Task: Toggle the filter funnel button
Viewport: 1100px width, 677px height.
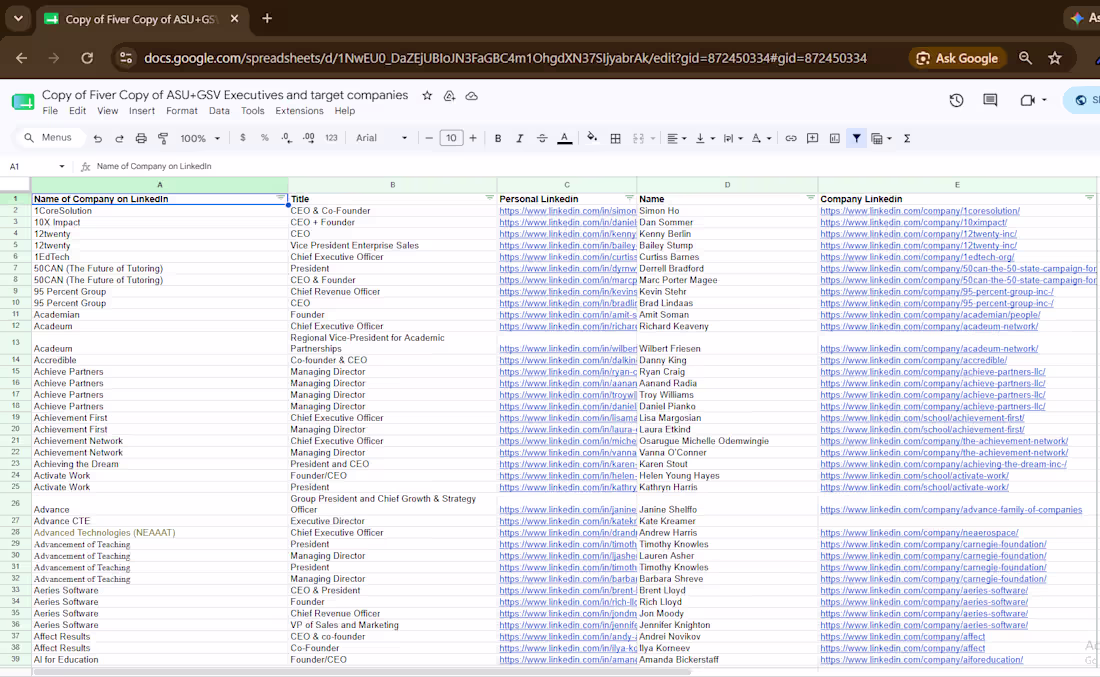Action: point(857,138)
